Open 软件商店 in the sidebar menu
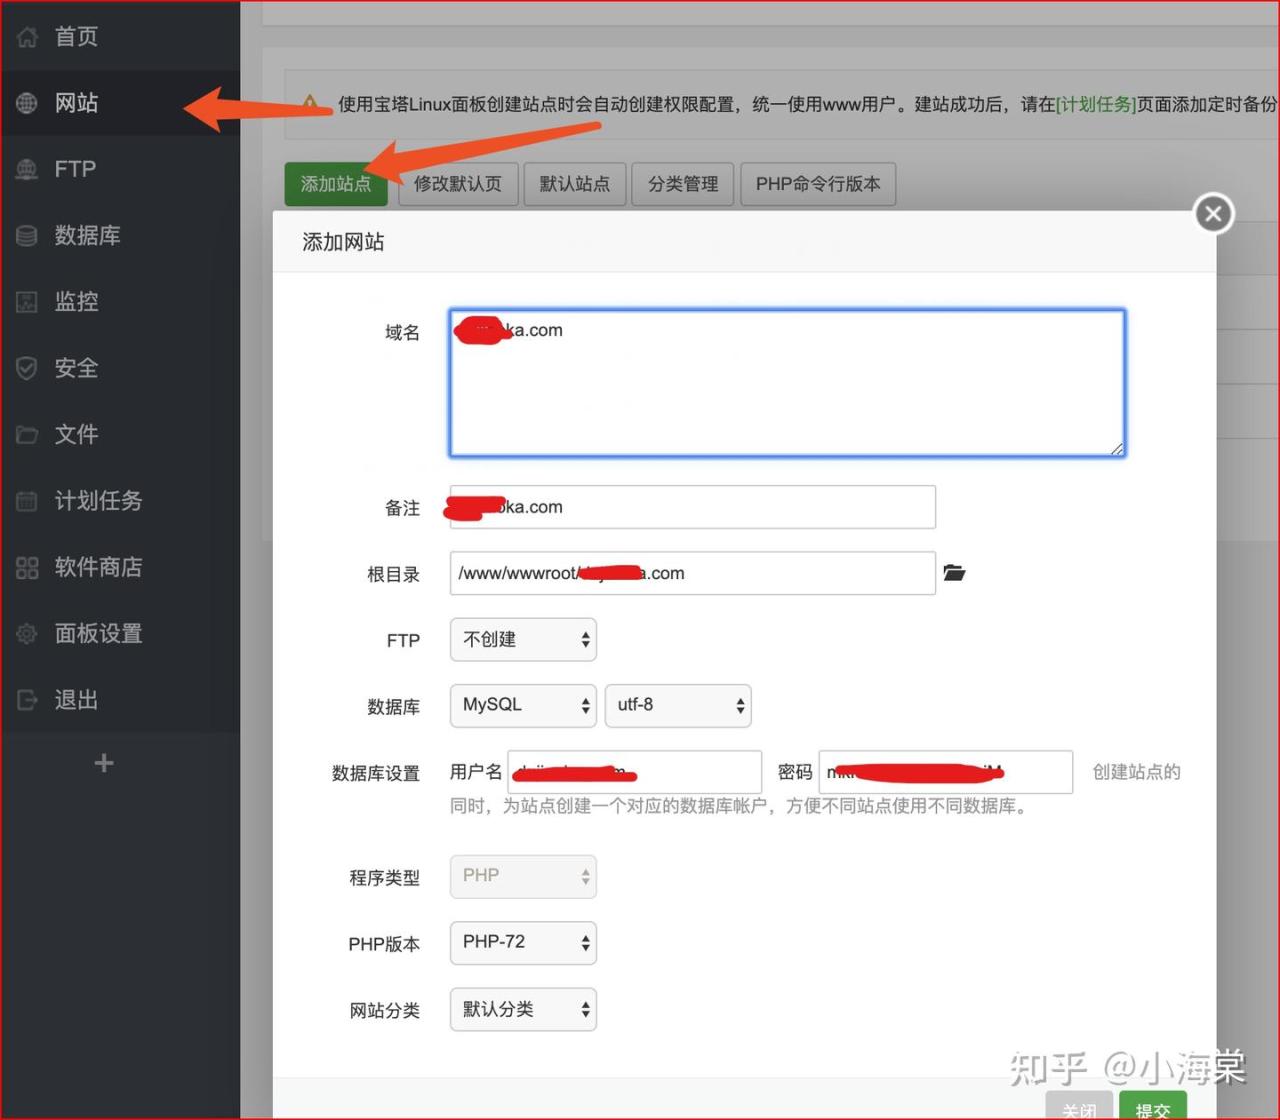Screen dimensions: 1280x1120 tap(98, 567)
